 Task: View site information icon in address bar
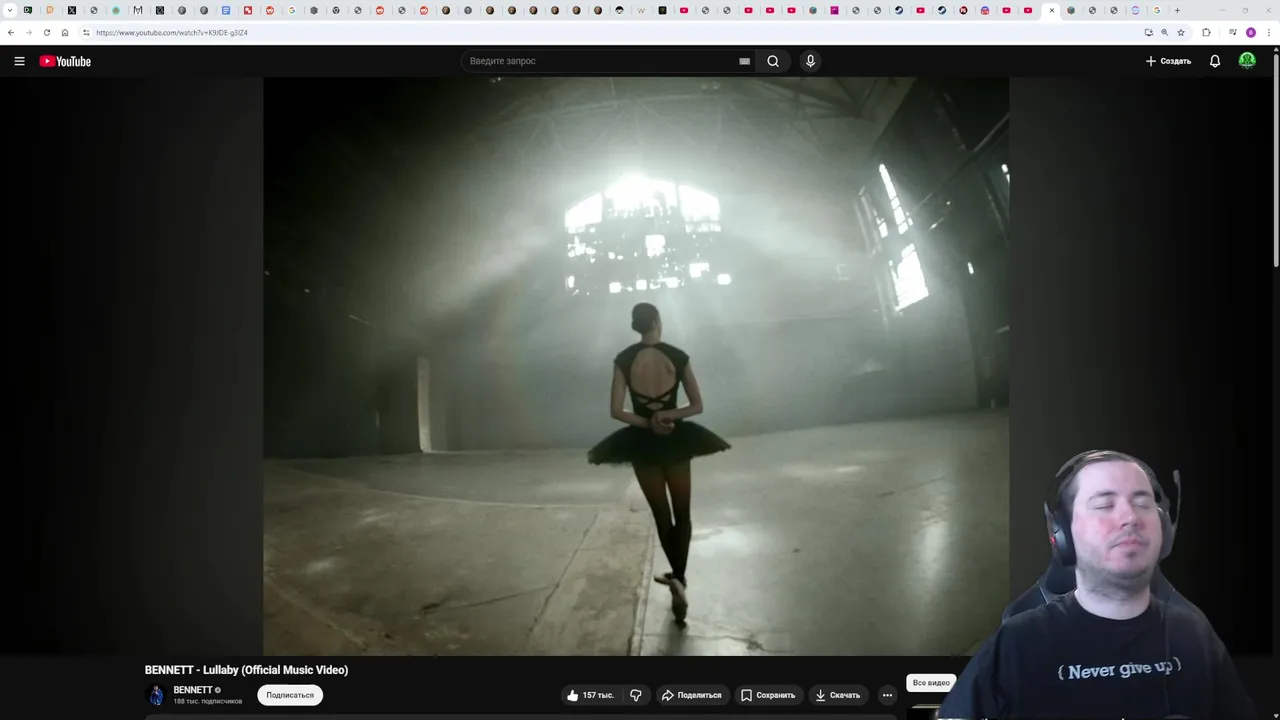click(x=86, y=32)
